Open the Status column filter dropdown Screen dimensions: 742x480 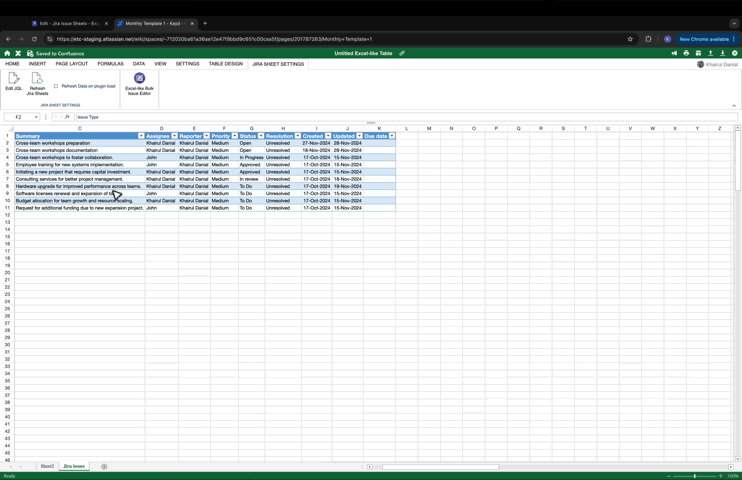click(261, 136)
